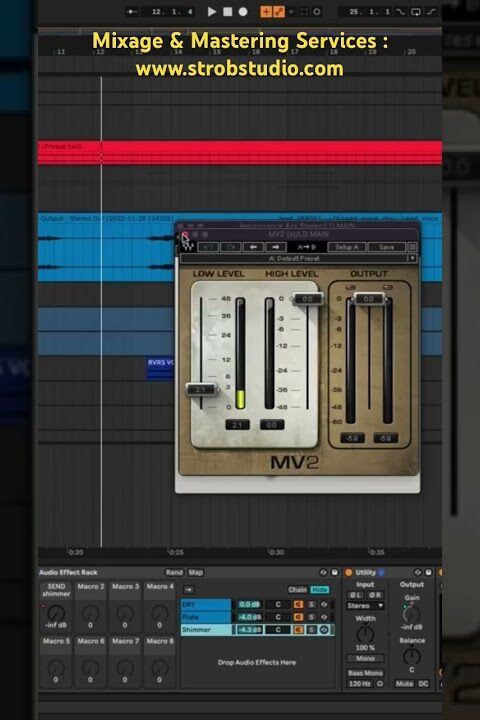Viewport: 480px width, 720px height.
Task: Stop playback with the Stop button
Action: 227,11
